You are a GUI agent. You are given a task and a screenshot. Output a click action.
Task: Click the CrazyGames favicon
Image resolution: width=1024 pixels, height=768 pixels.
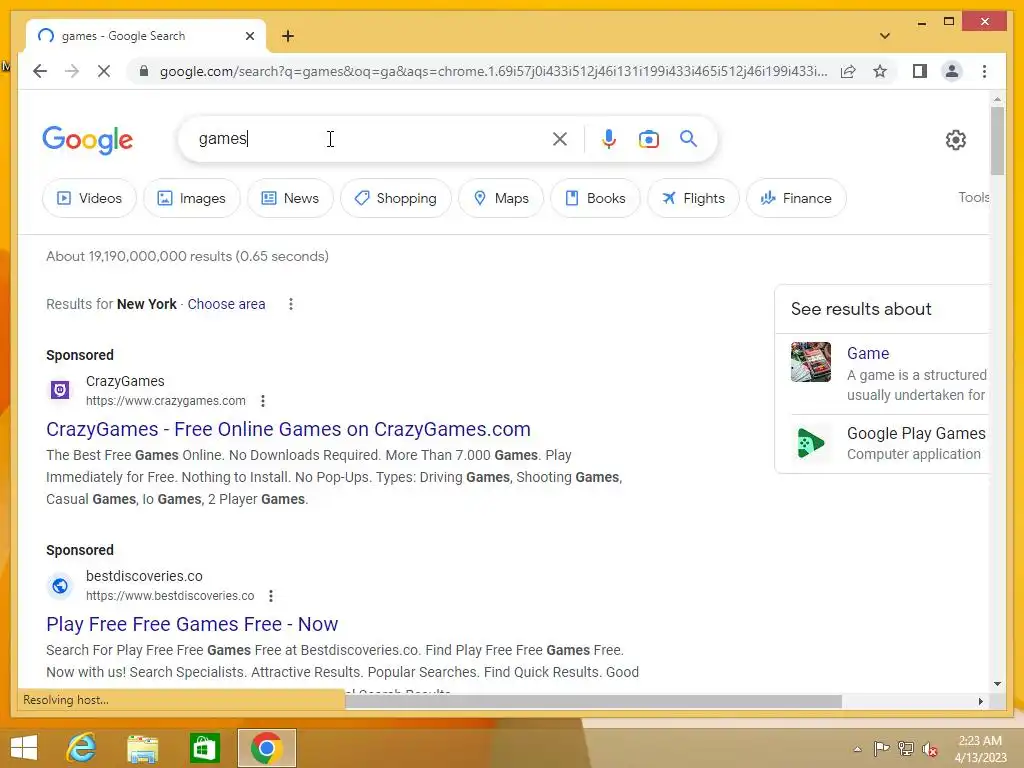coord(60,390)
